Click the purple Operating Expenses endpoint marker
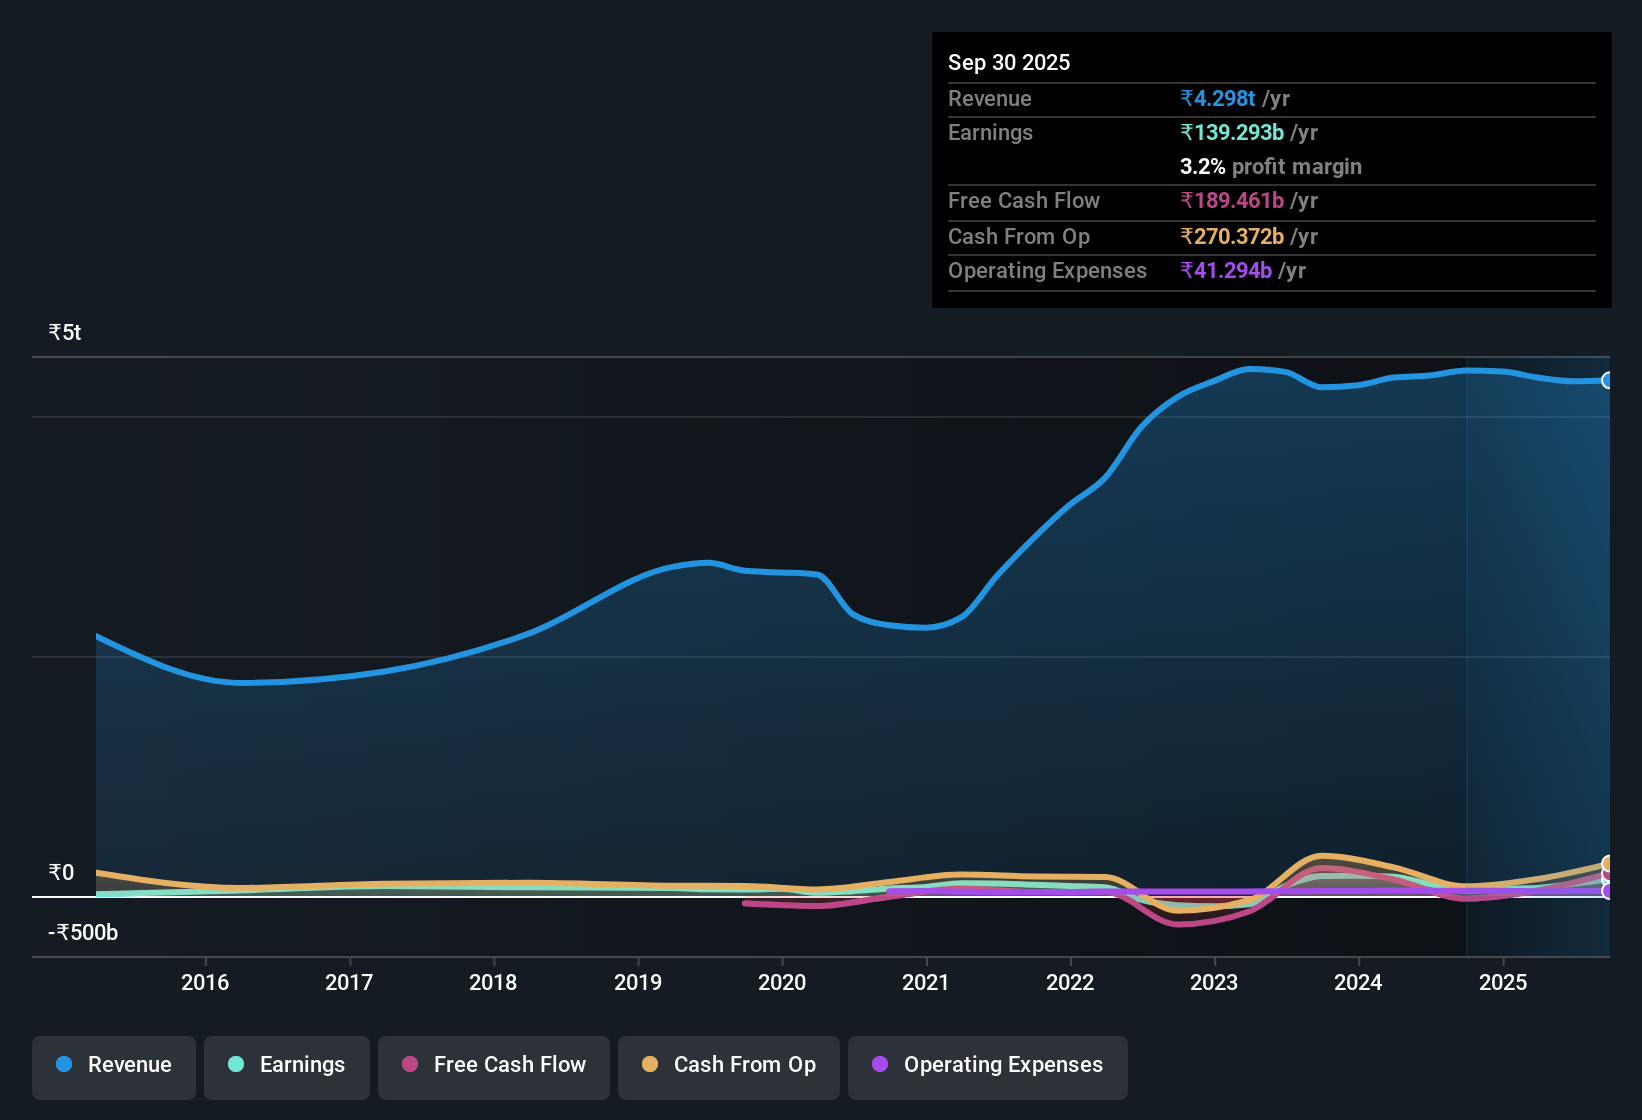This screenshot has width=1642, height=1120. pyautogui.click(x=1607, y=893)
